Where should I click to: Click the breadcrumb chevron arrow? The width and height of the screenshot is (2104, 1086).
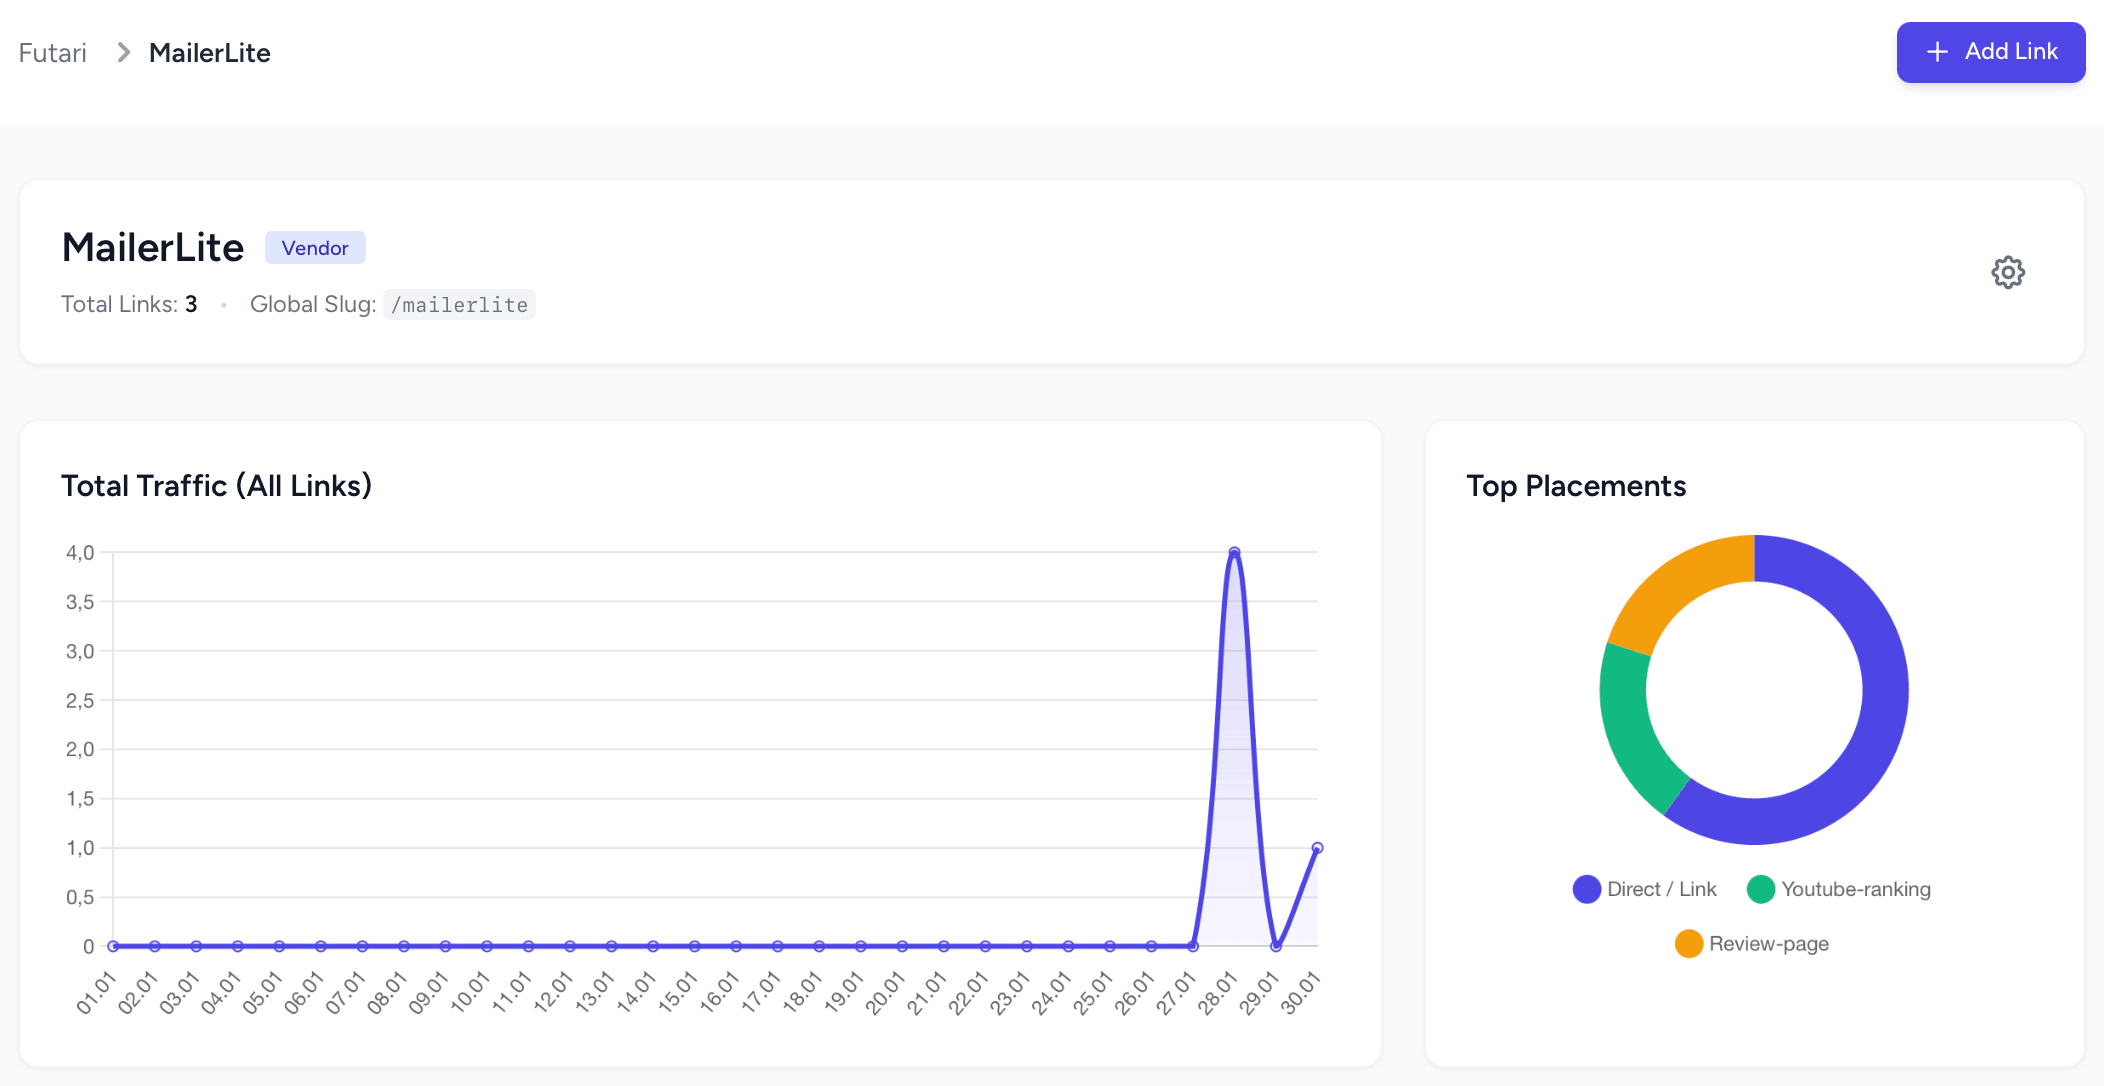pyautogui.click(x=124, y=52)
